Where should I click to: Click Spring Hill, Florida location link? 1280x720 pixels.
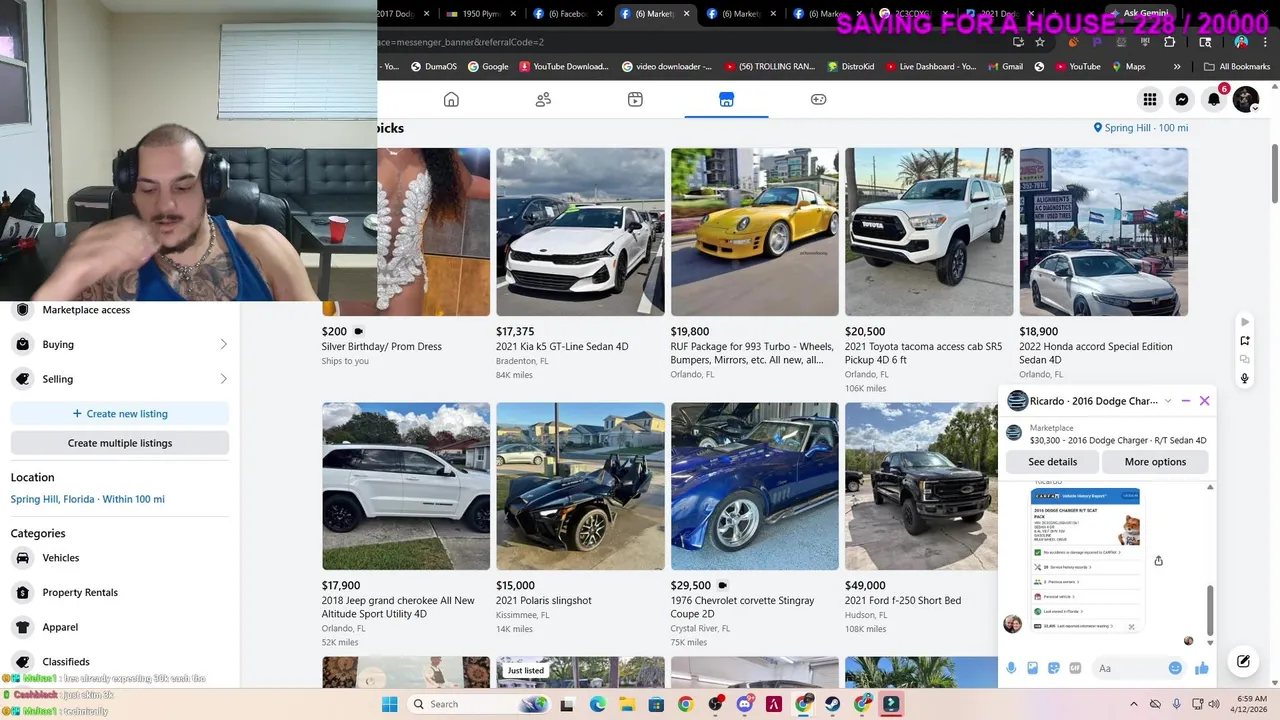tap(87, 499)
